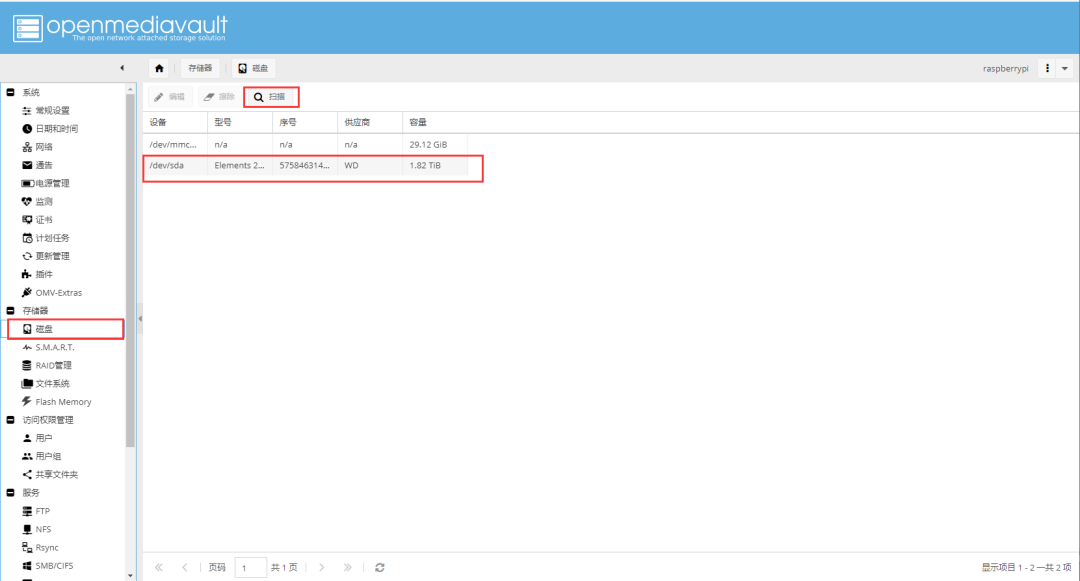Click raspberrypi hostname label
The width and height of the screenshot is (1080, 581).
pos(1005,68)
